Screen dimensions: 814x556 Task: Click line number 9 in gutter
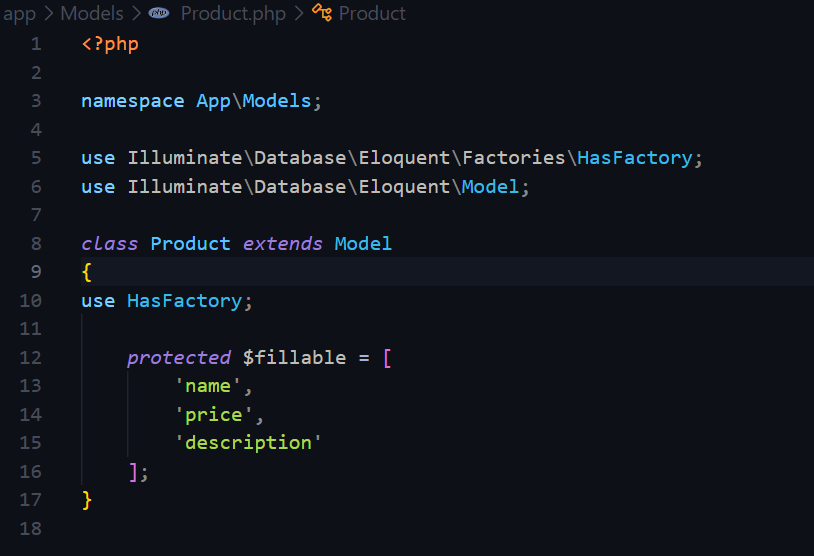pos(36,272)
